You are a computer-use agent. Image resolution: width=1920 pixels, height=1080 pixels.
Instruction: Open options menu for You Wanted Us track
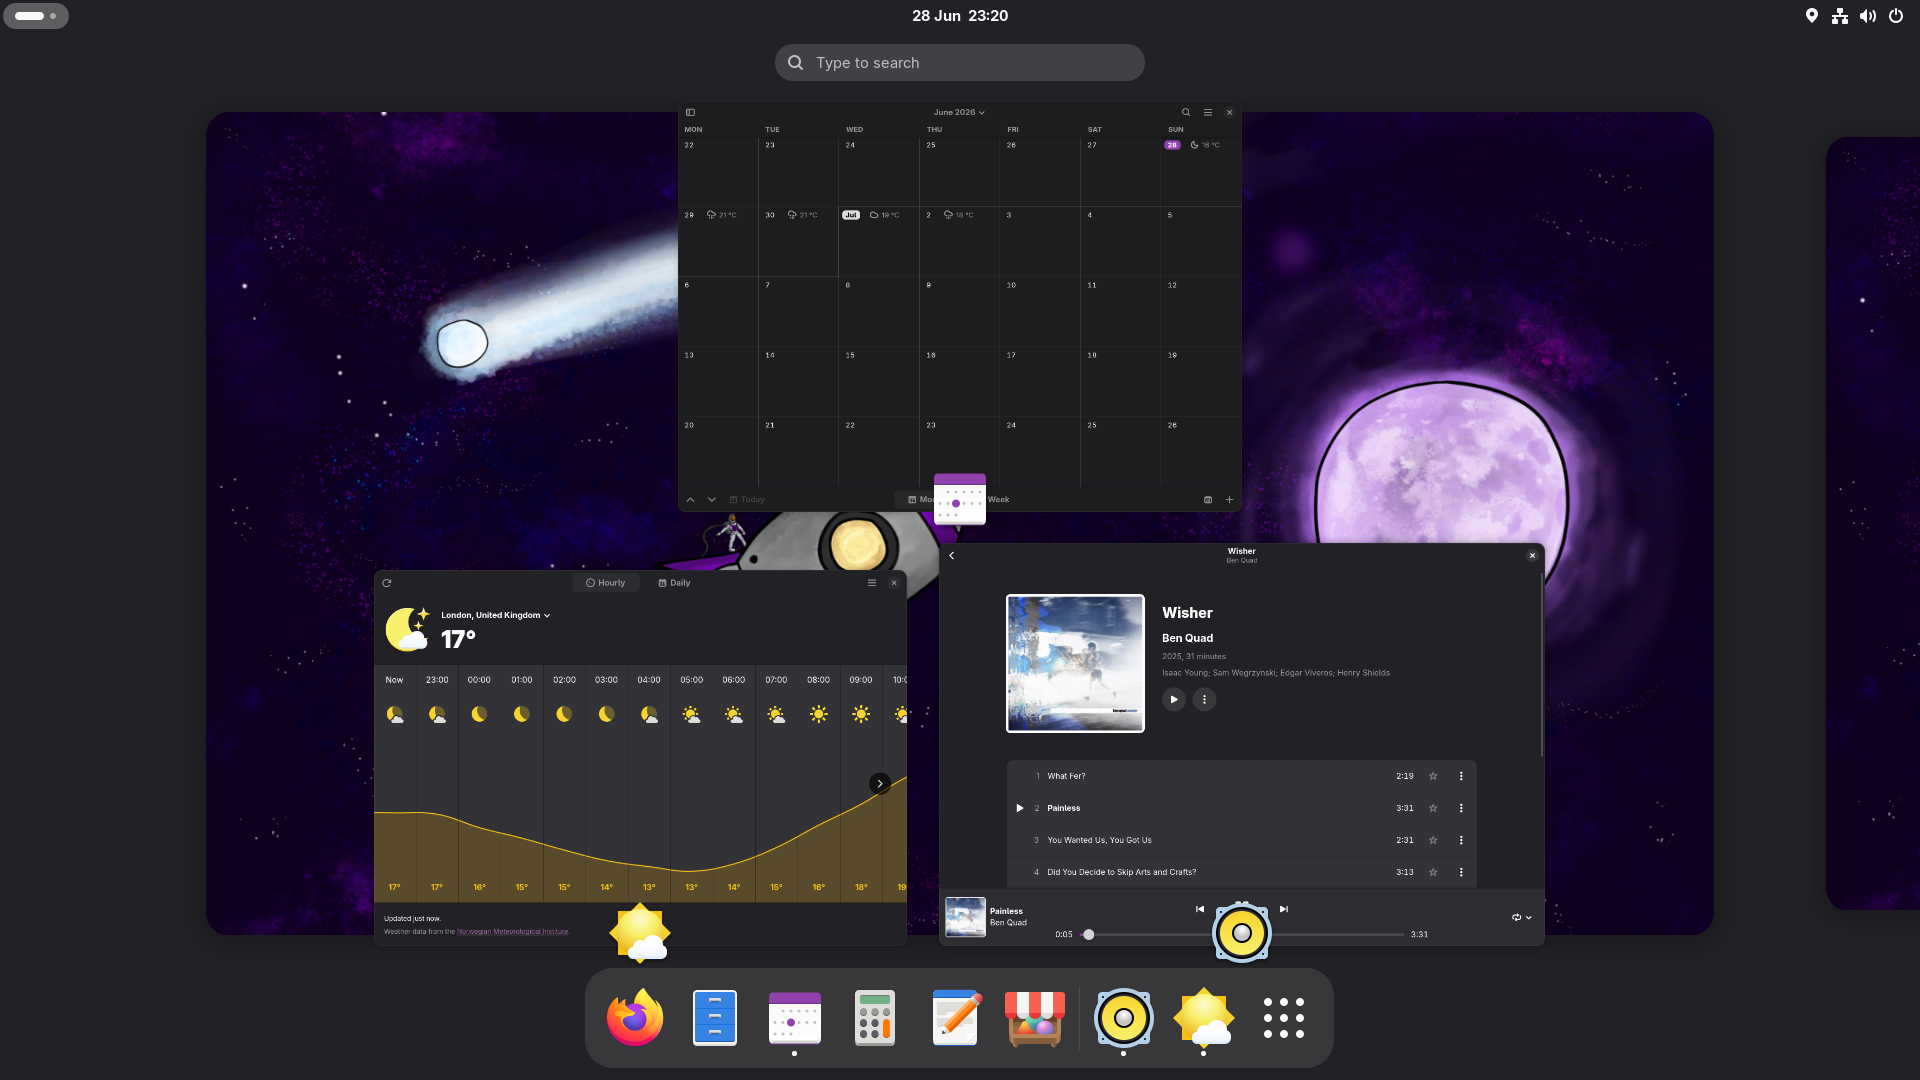[1461, 840]
